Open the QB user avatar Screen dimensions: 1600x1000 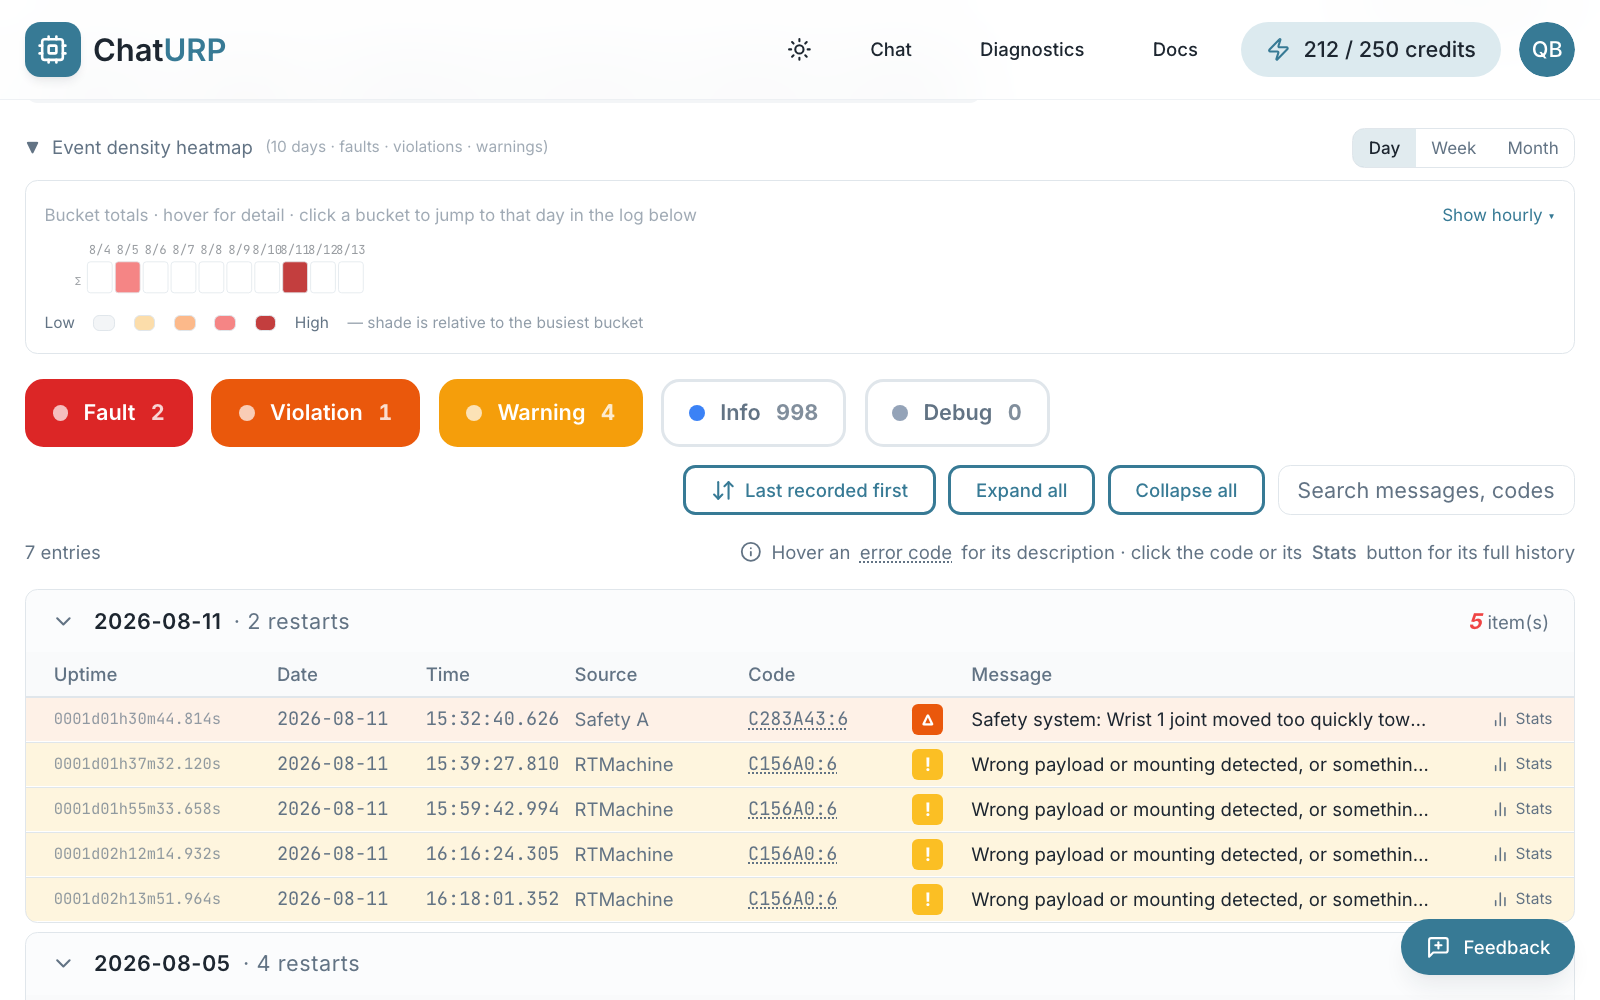1546,49
